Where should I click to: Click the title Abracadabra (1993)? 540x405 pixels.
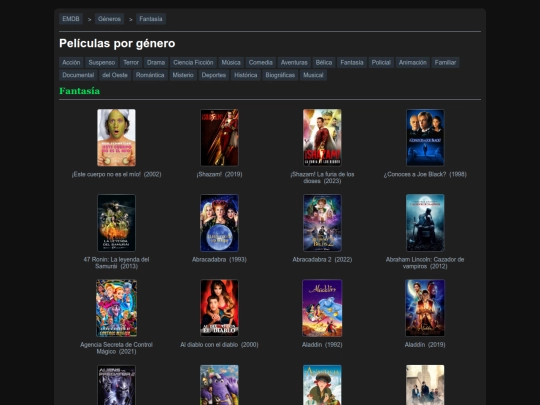(219, 260)
